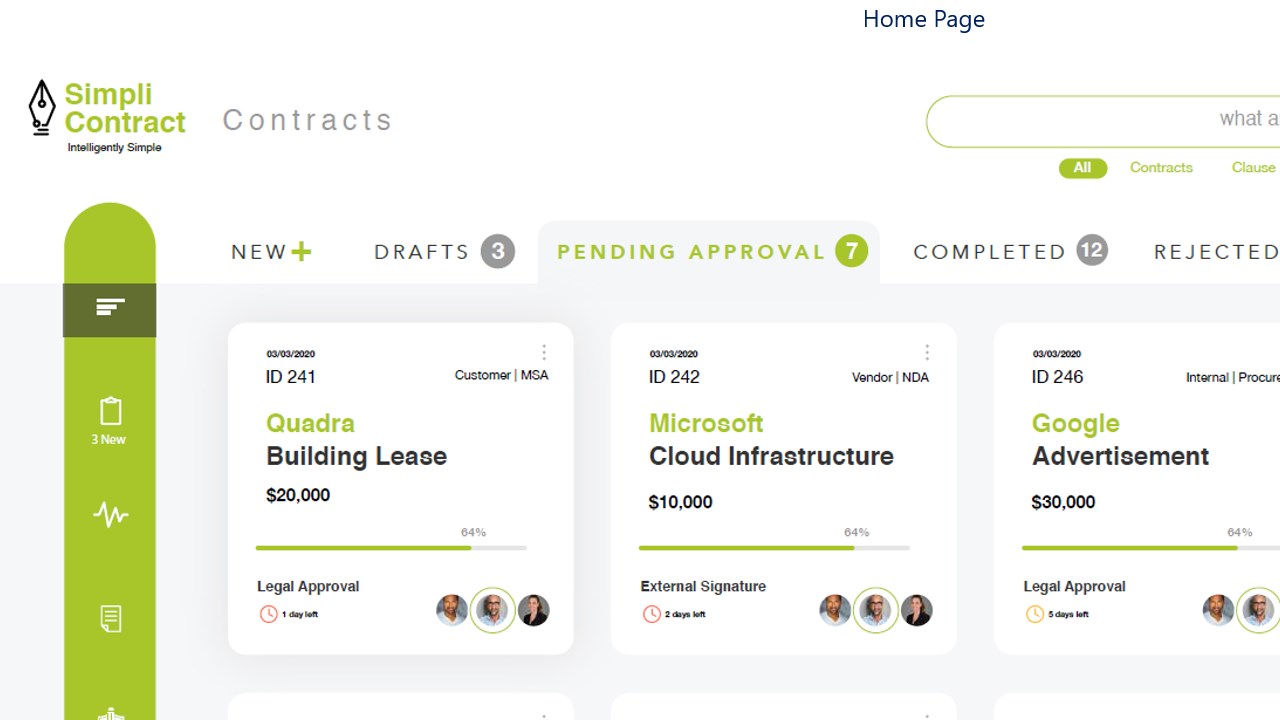
Task: Click the clock icon on Google card
Action: click(x=1035, y=614)
